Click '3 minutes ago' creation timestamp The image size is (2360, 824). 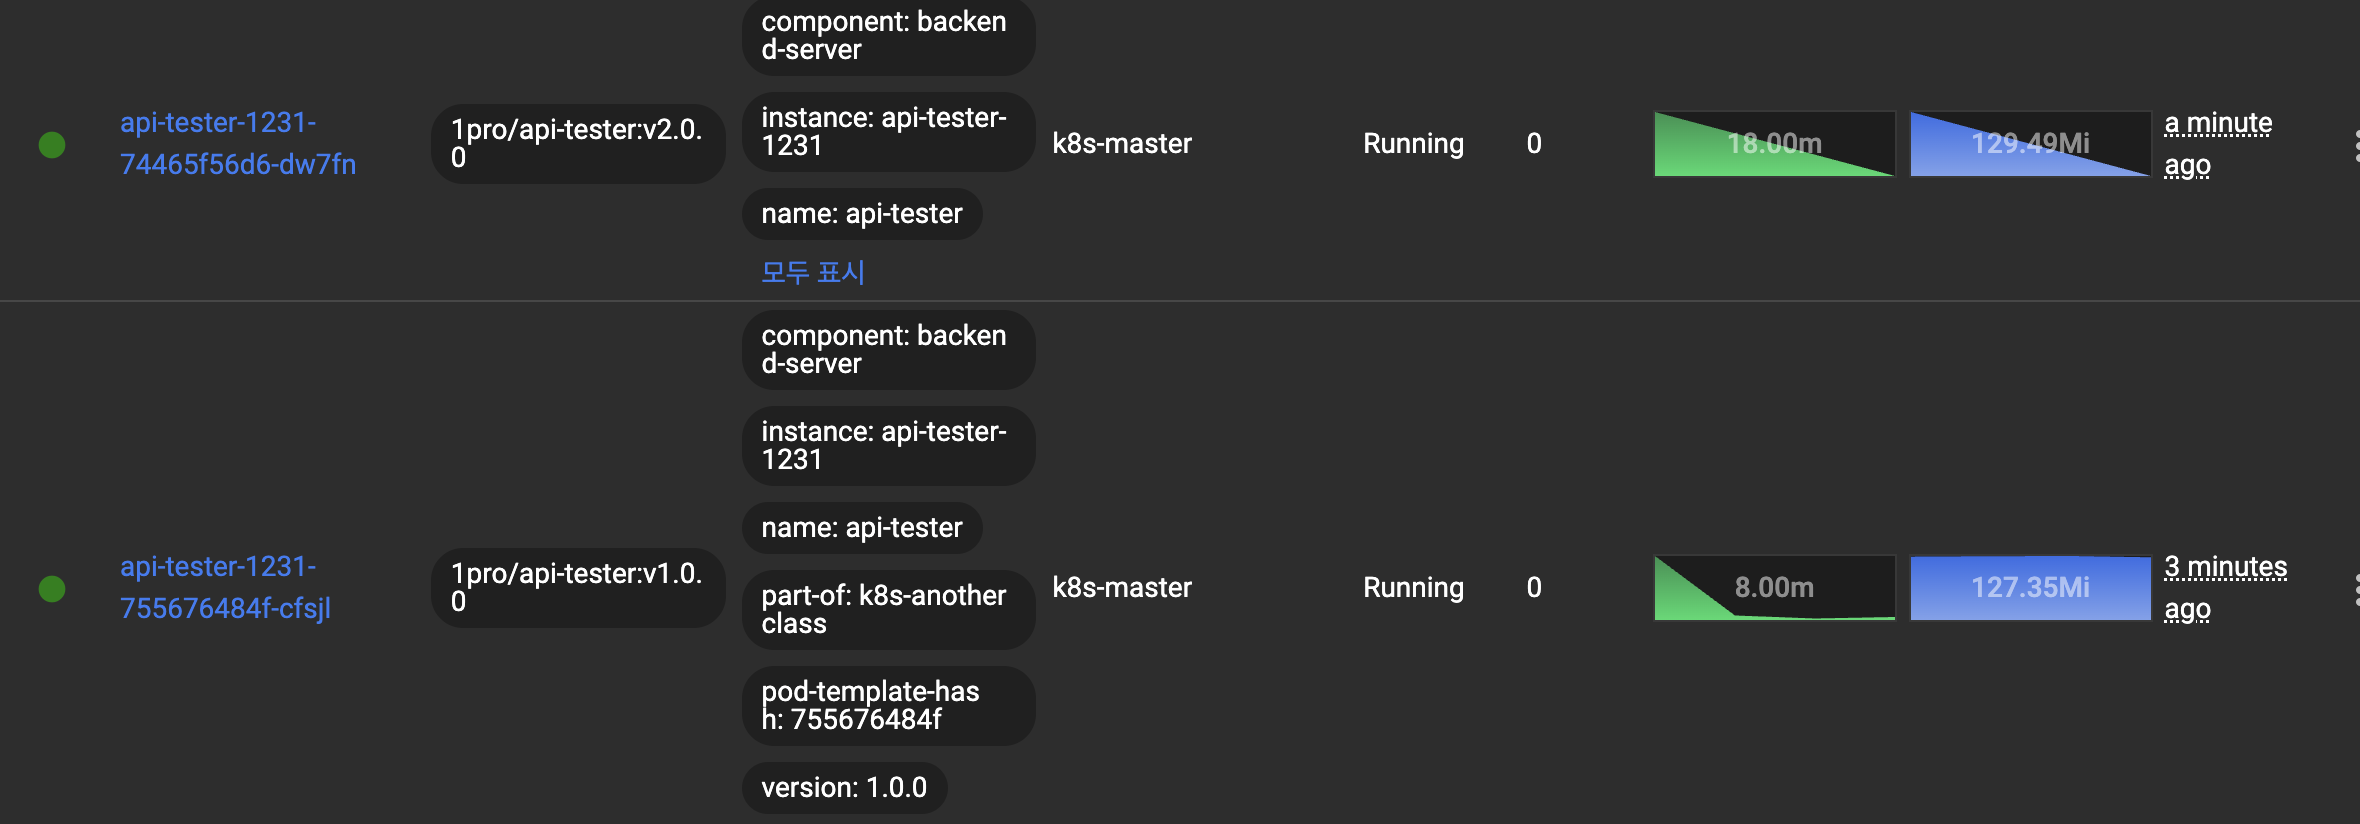coord(2226,588)
